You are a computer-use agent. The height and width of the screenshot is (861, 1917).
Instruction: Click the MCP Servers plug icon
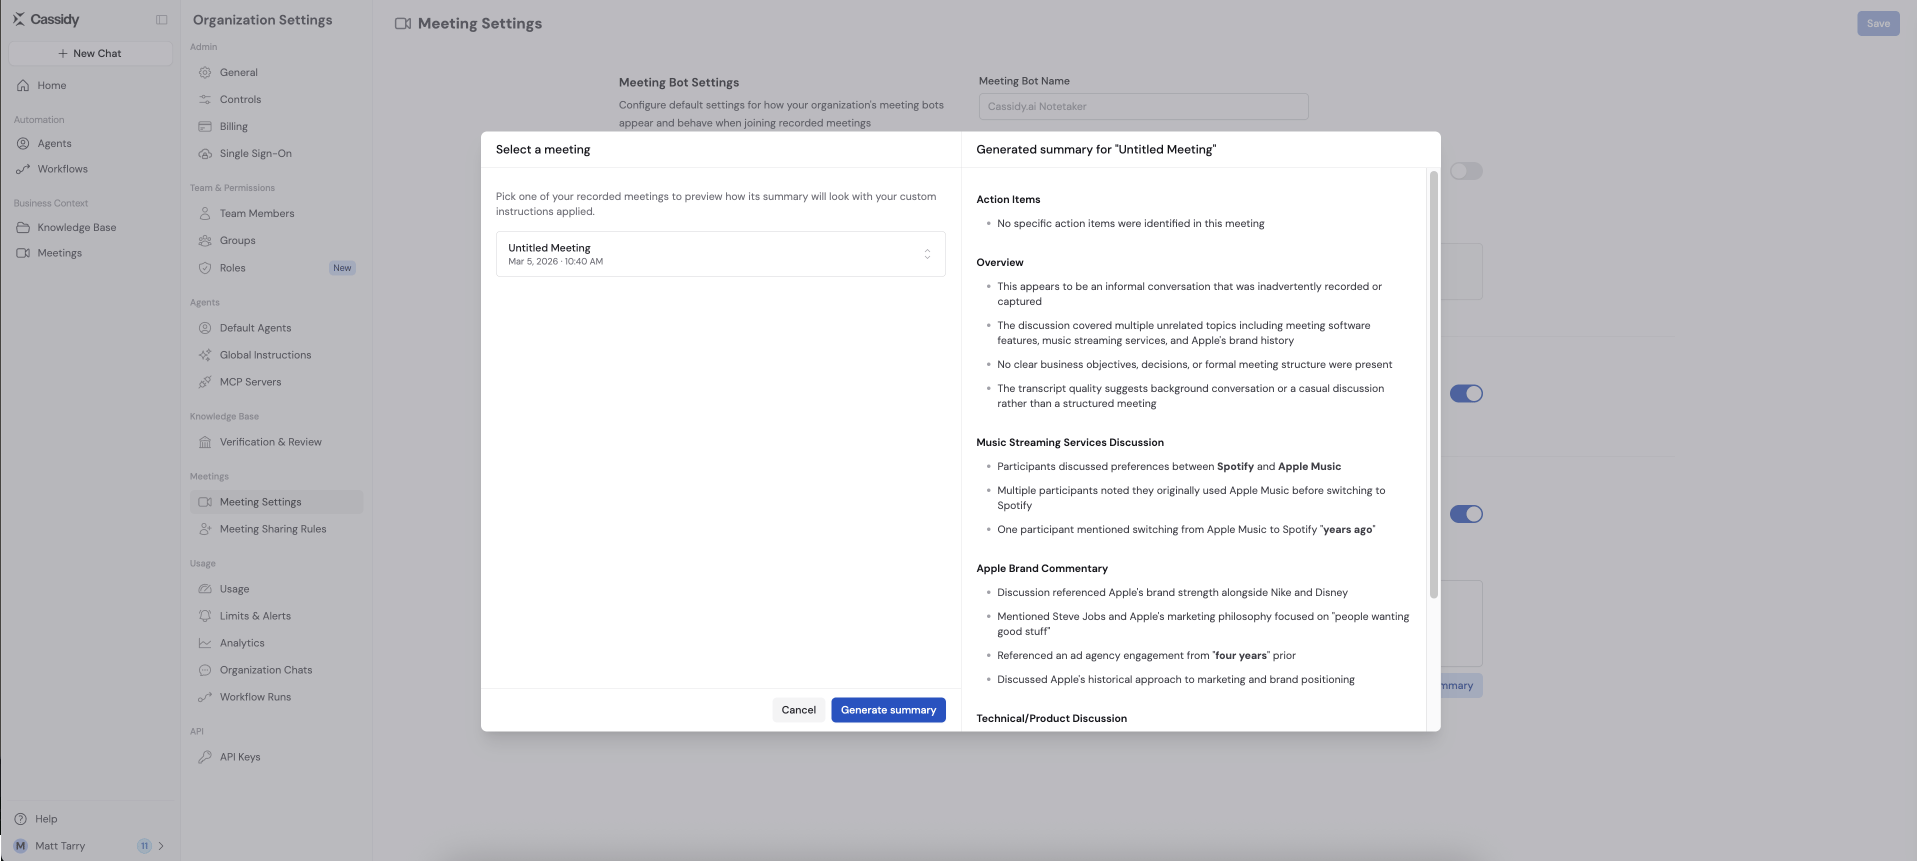click(205, 382)
